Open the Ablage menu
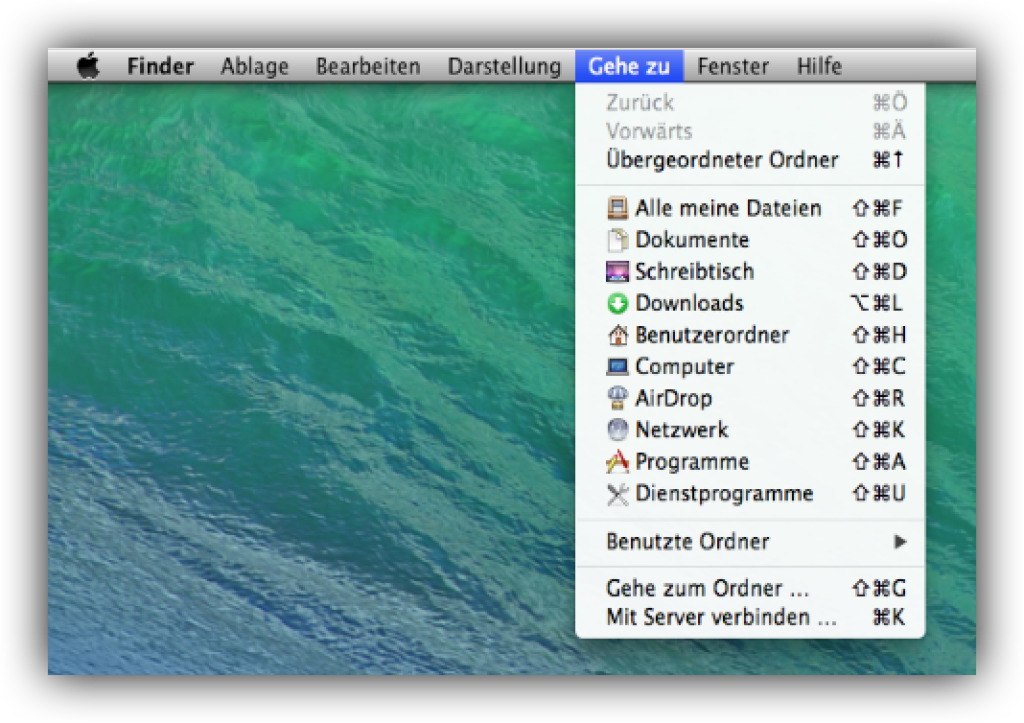1024x723 pixels. (254, 66)
